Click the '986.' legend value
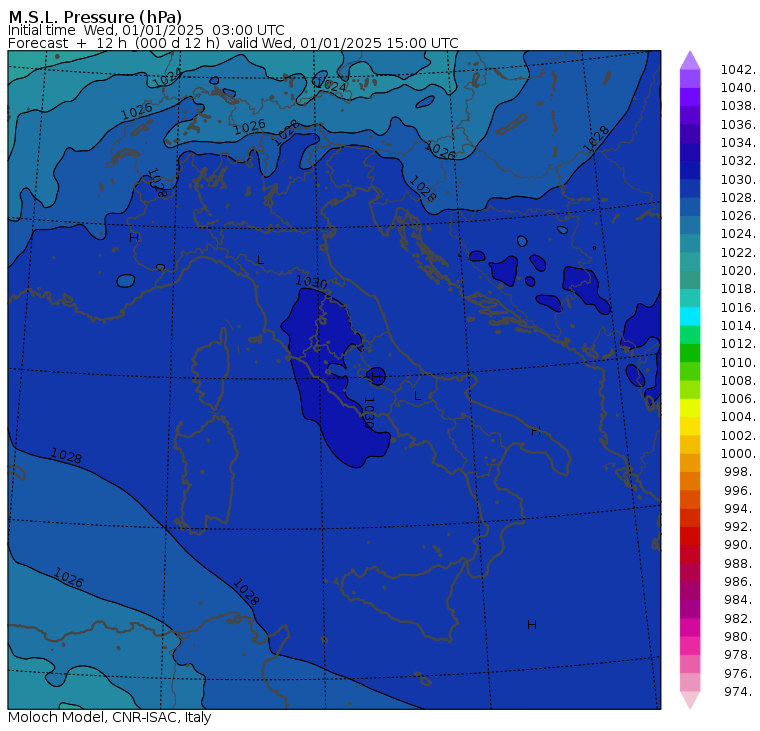The image size is (760, 731). tap(740, 581)
